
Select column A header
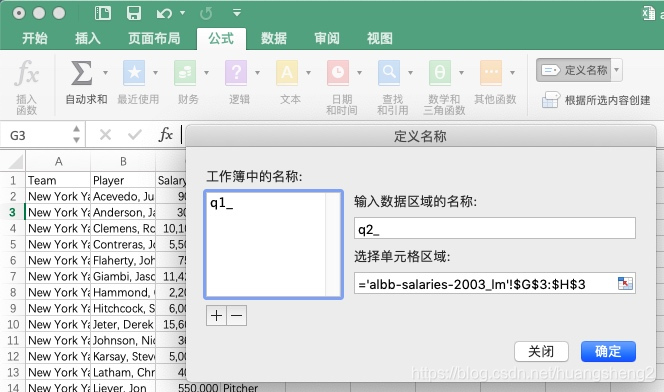(58, 162)
